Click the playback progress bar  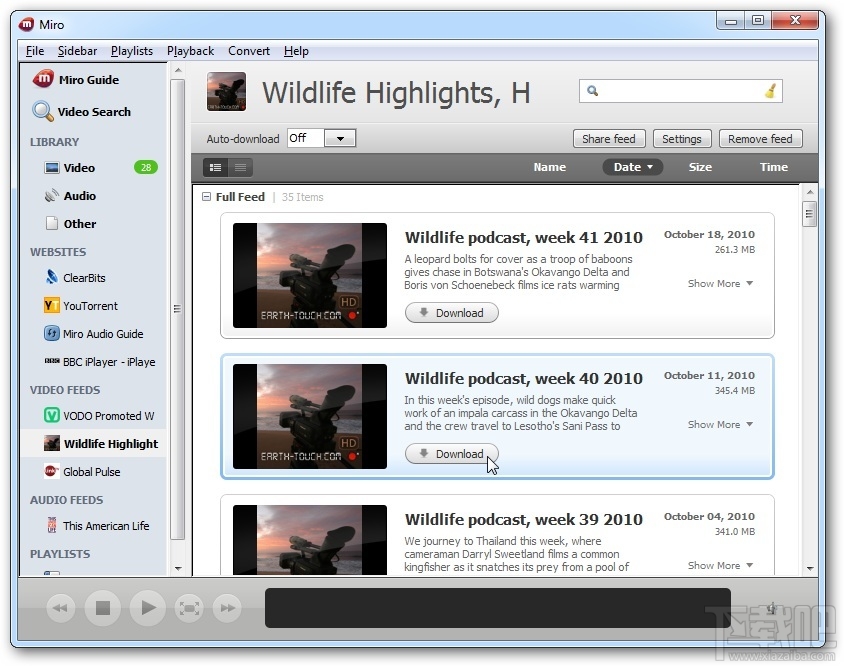point(497,608)
